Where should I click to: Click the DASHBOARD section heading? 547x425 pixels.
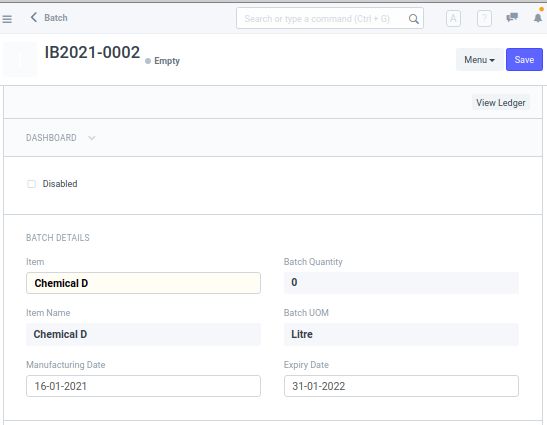click(51, 138)
